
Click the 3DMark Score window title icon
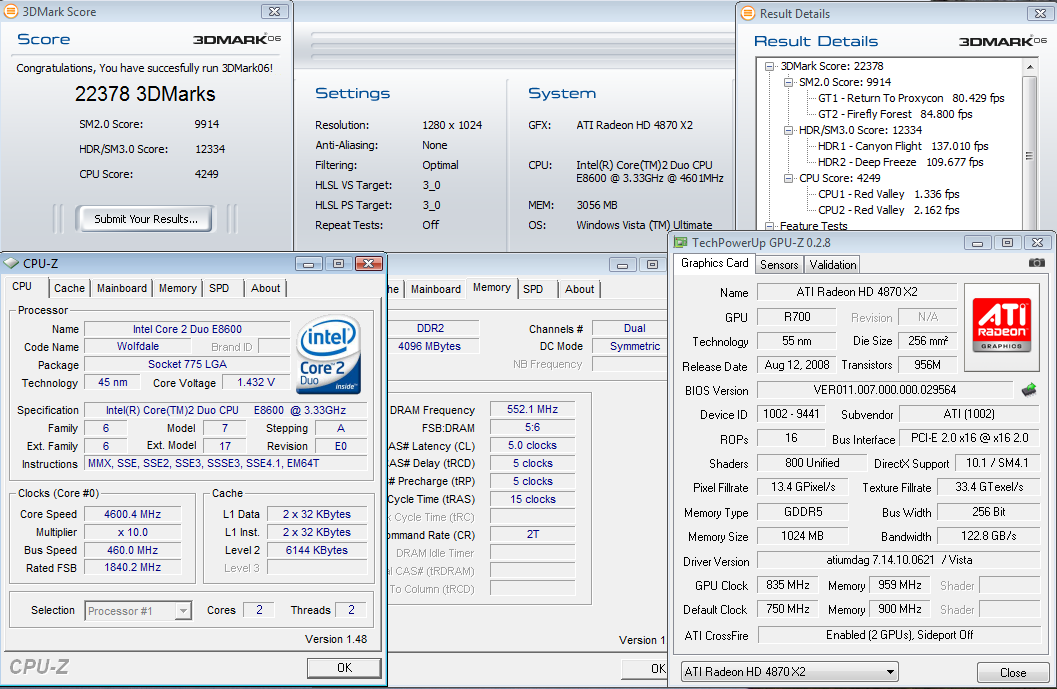[11, 11]
